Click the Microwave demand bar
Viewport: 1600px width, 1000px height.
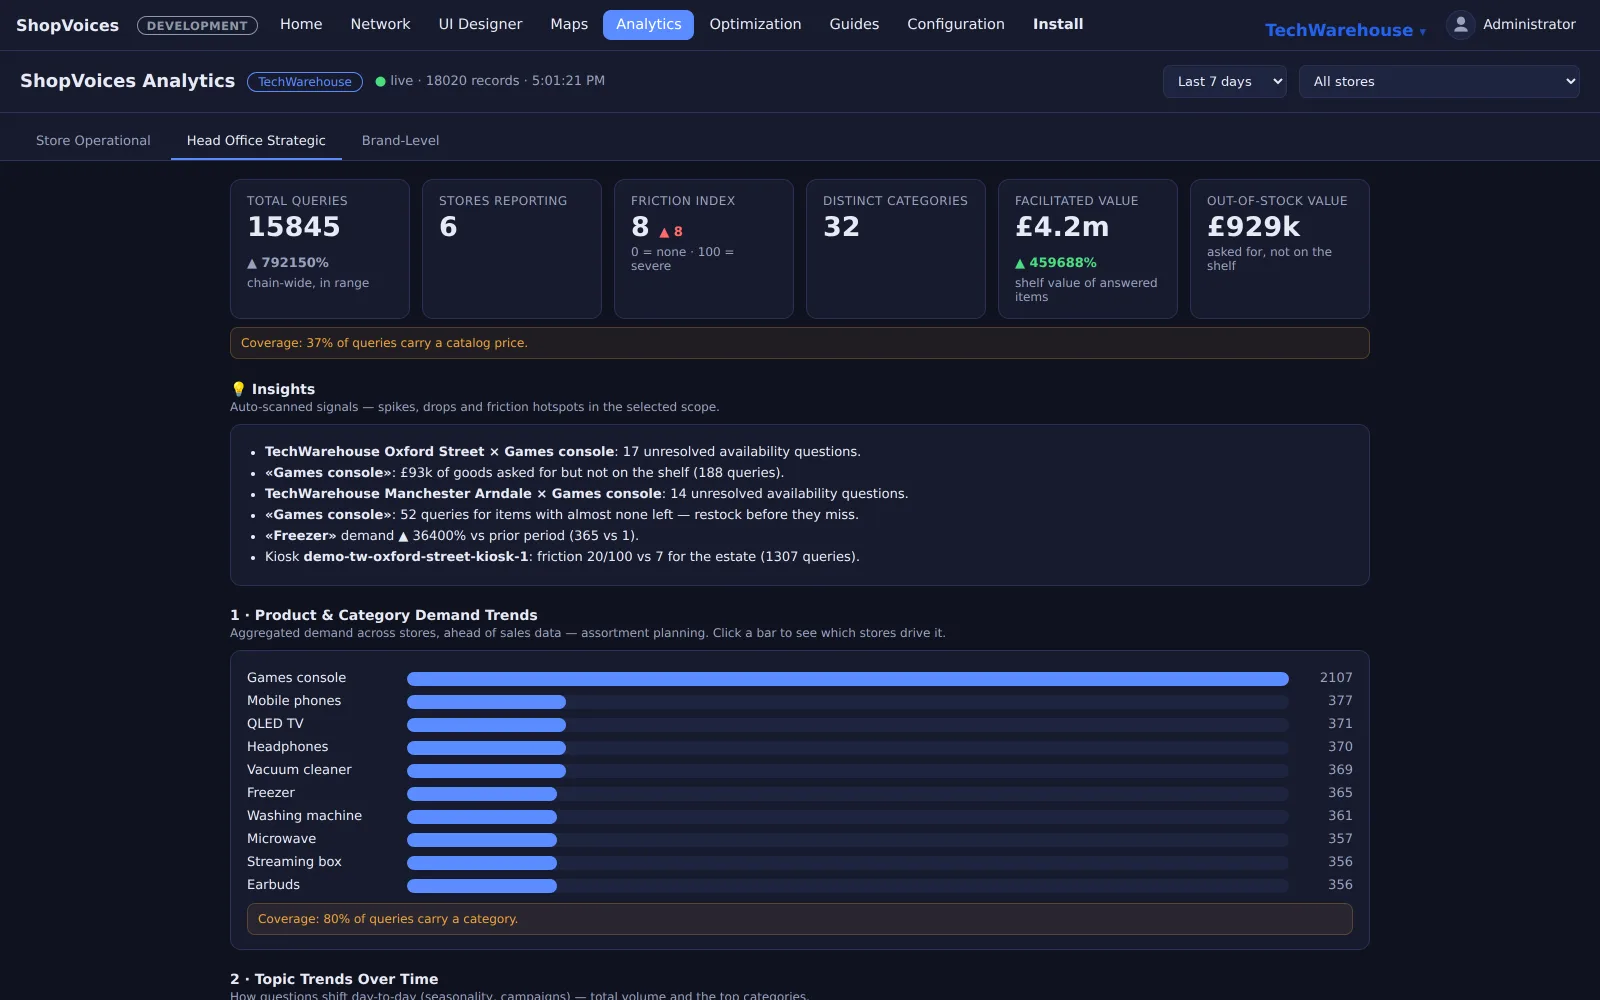tap(482, 840)
